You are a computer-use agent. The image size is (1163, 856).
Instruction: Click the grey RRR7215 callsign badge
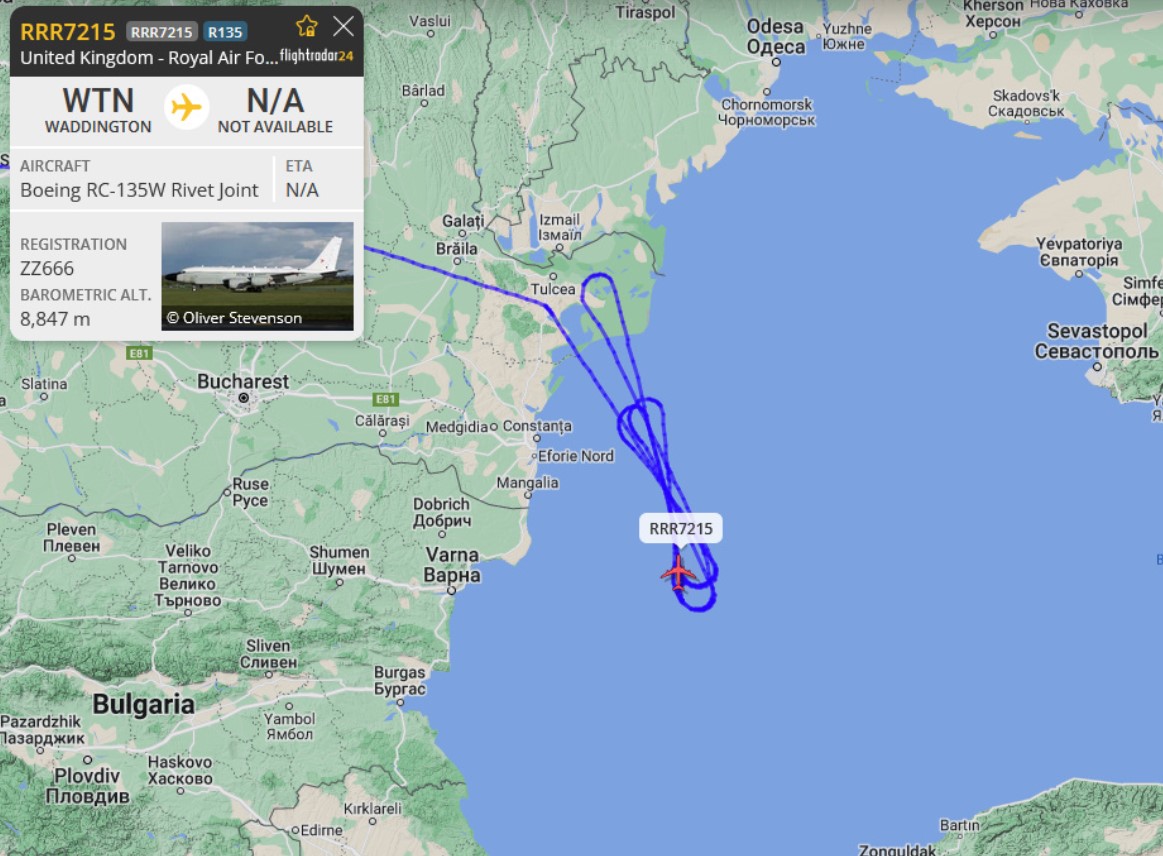pos(162,32)
